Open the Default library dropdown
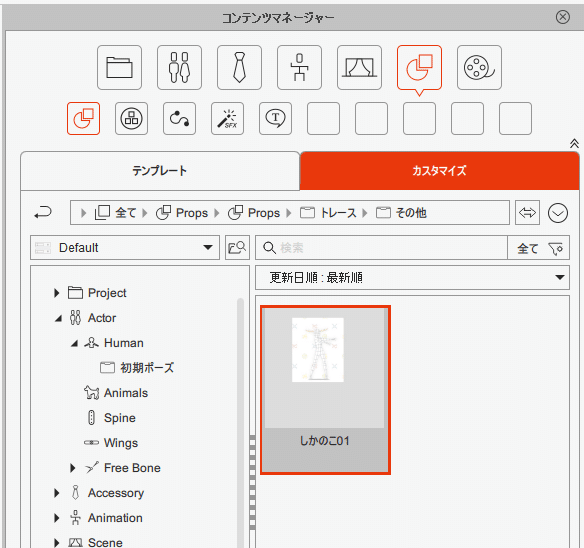The height and width of the screenshot is (548, 584). click(125, 247)
